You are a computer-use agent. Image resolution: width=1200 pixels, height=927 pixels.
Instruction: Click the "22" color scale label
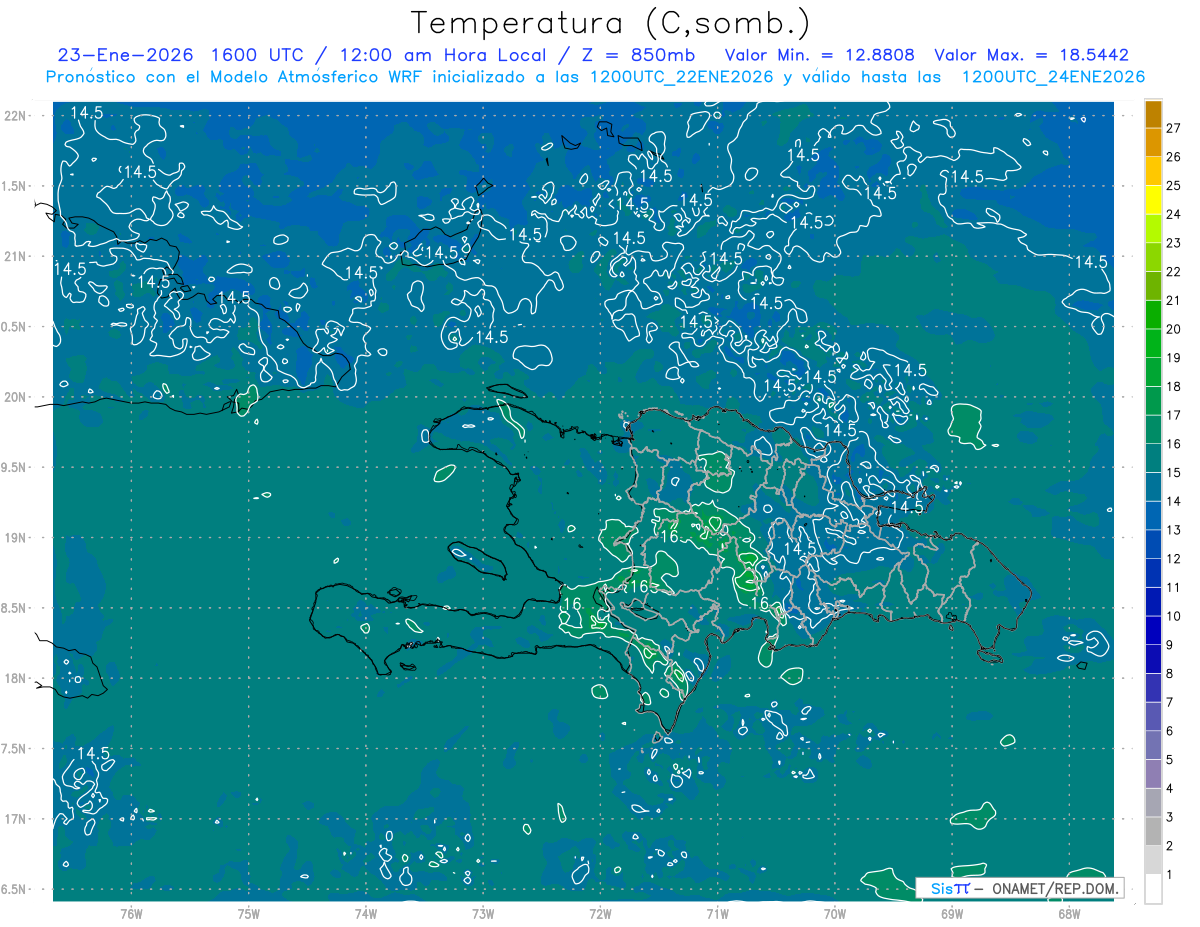[x=1174, y=272]
